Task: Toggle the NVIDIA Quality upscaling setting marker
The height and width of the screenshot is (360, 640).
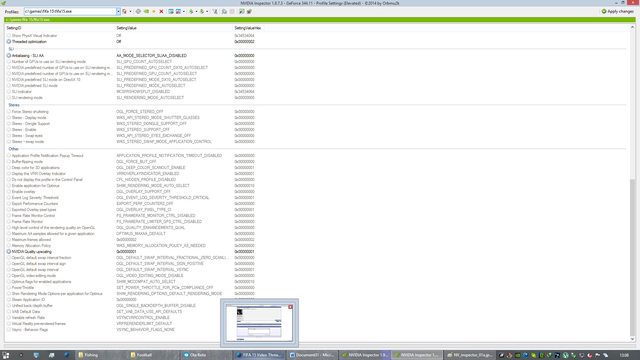Action: [9, 252]
